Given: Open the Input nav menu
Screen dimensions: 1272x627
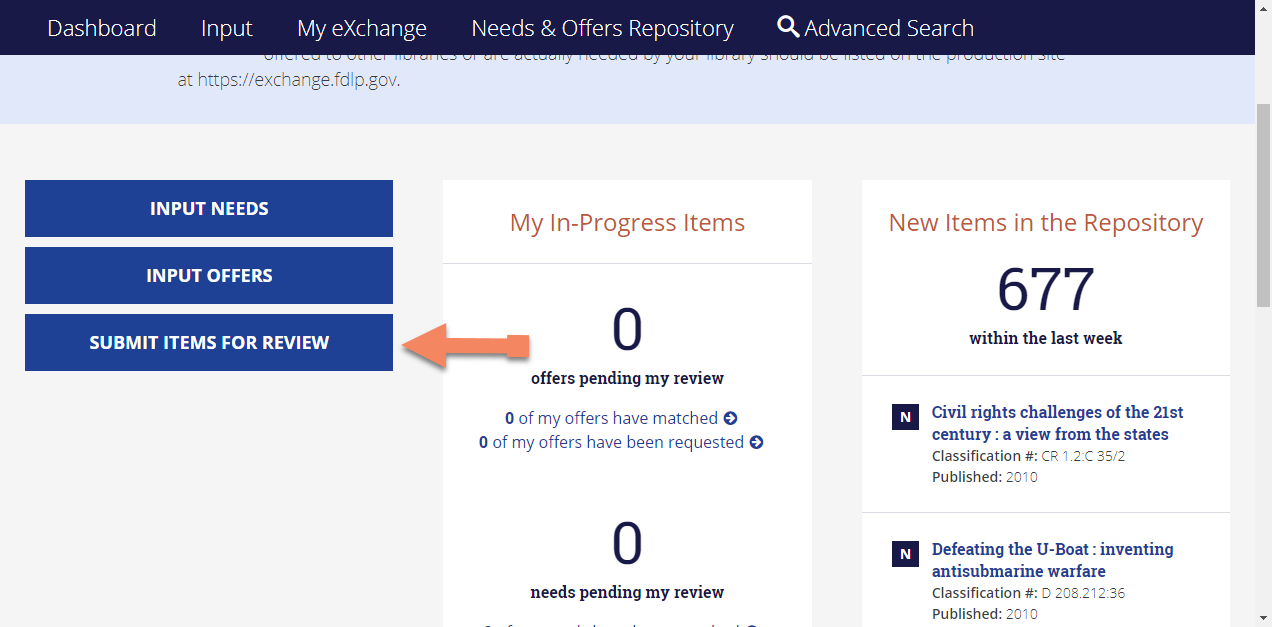Looking at the screenshot, I should tap(227, 28).
